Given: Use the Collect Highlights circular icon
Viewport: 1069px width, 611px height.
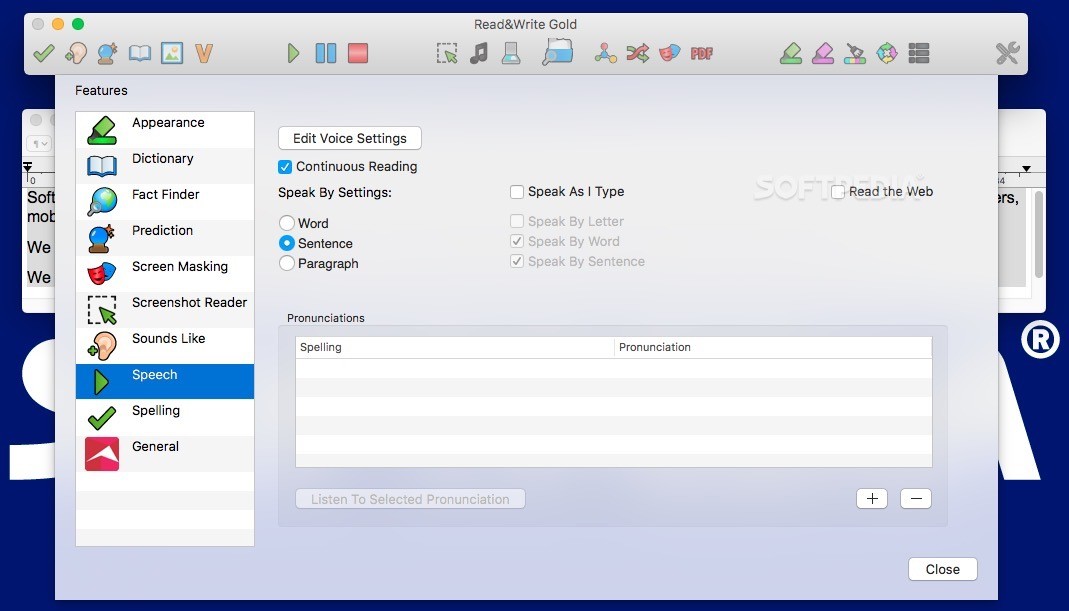Looking at the screenshot, I should 887,53.
